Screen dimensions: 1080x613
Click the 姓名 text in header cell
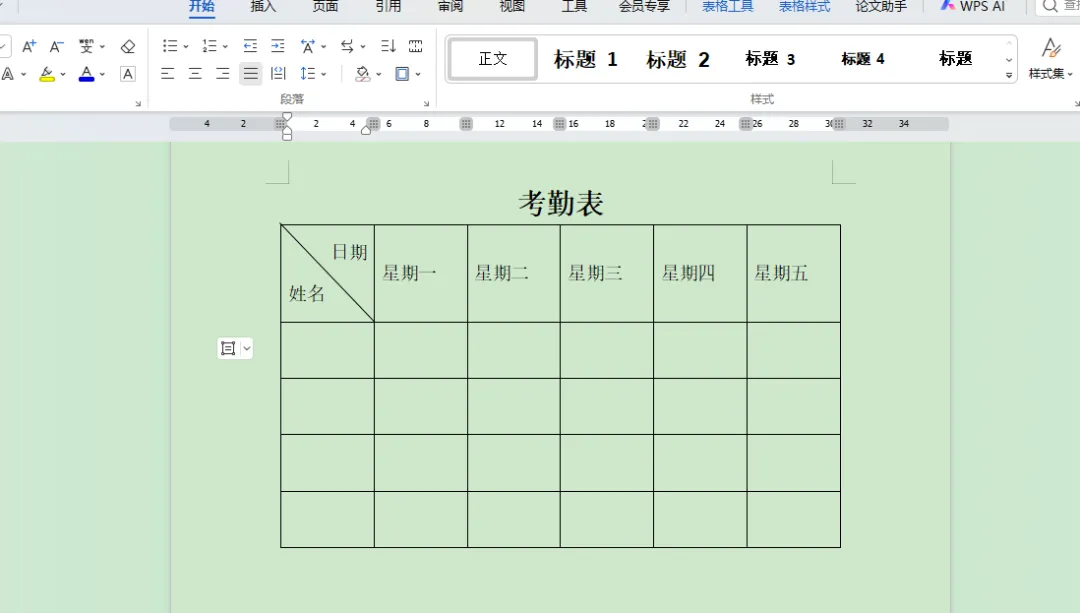(307, 294)
